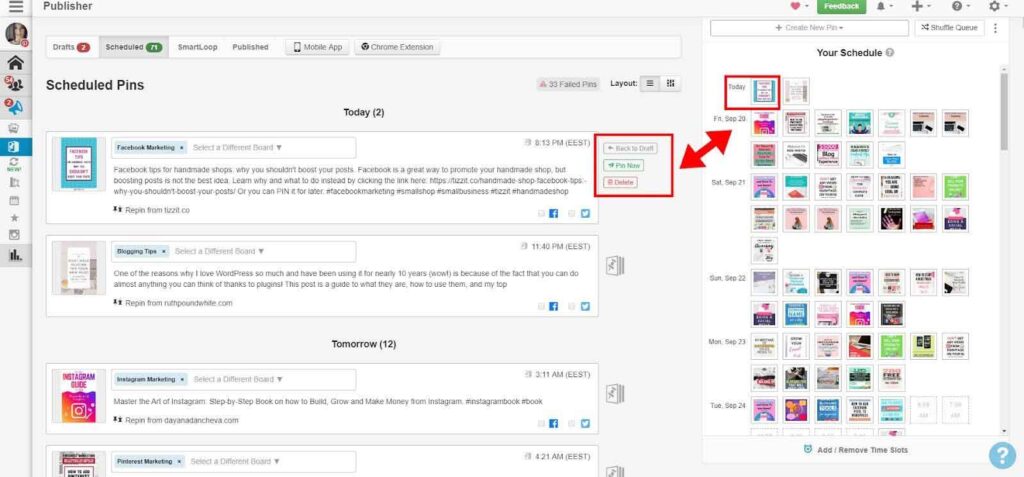Remove the Pinterest Marketing board tag
This screenshot has height=477, width=1024.
pos(179,461)
